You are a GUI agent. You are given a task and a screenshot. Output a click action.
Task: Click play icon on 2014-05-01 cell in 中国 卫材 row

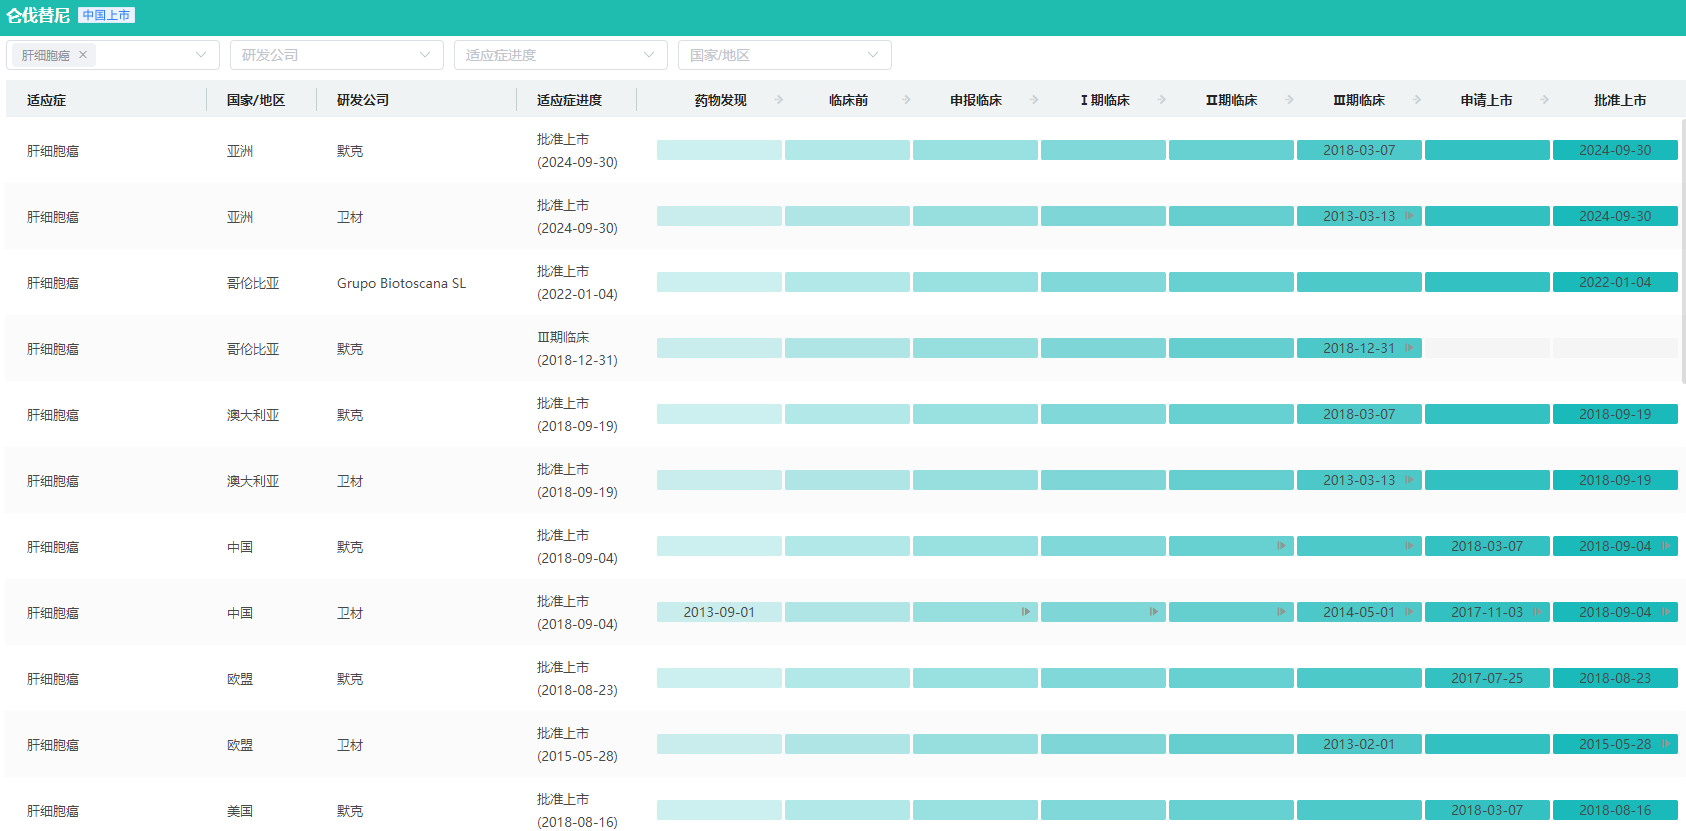tap(1409, 612)
